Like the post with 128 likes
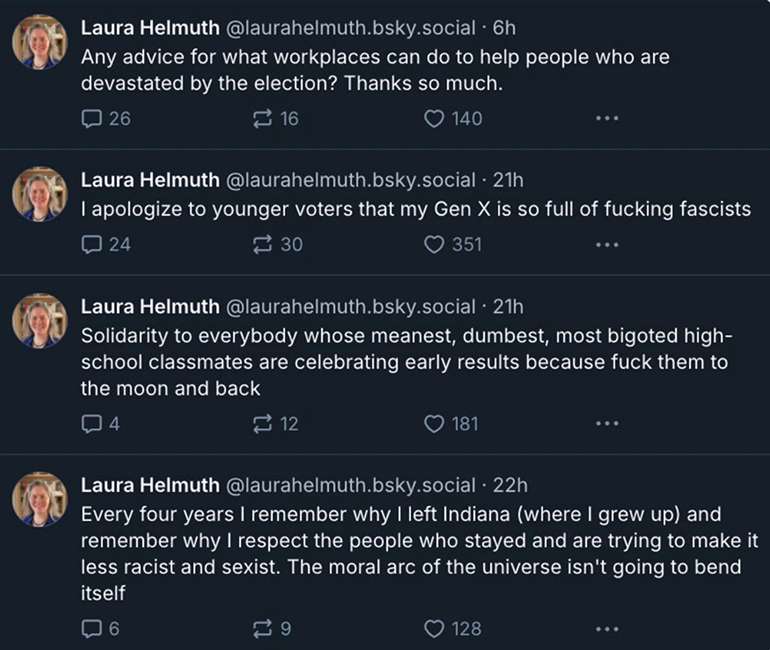770x650 pixels. (x=435, y=628)
